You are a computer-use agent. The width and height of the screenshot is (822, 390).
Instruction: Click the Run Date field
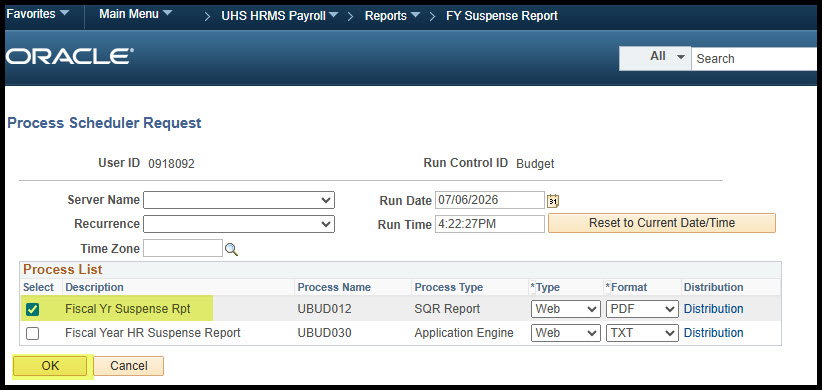coord(490,200)
